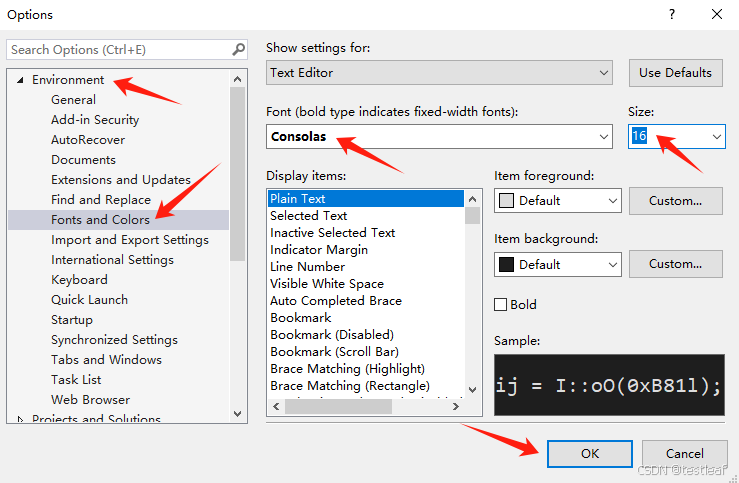Open Extensions and Updates settings
The height and width of the screenshot is (483, 739).
pos(121,180)
